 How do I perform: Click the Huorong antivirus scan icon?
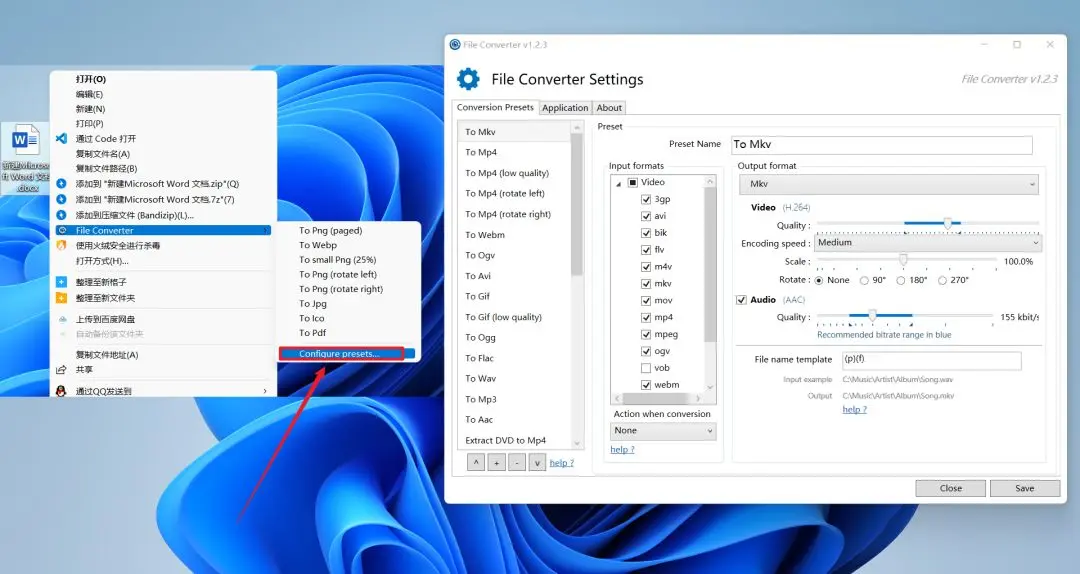(x=61, y=245)
